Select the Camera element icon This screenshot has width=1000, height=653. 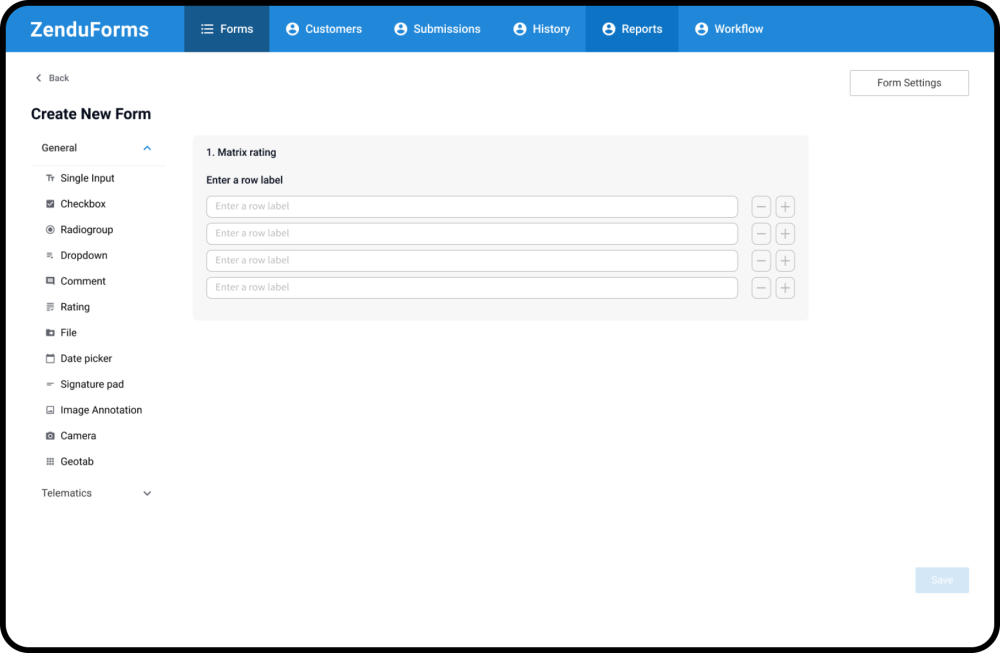(x=50, y=436)
